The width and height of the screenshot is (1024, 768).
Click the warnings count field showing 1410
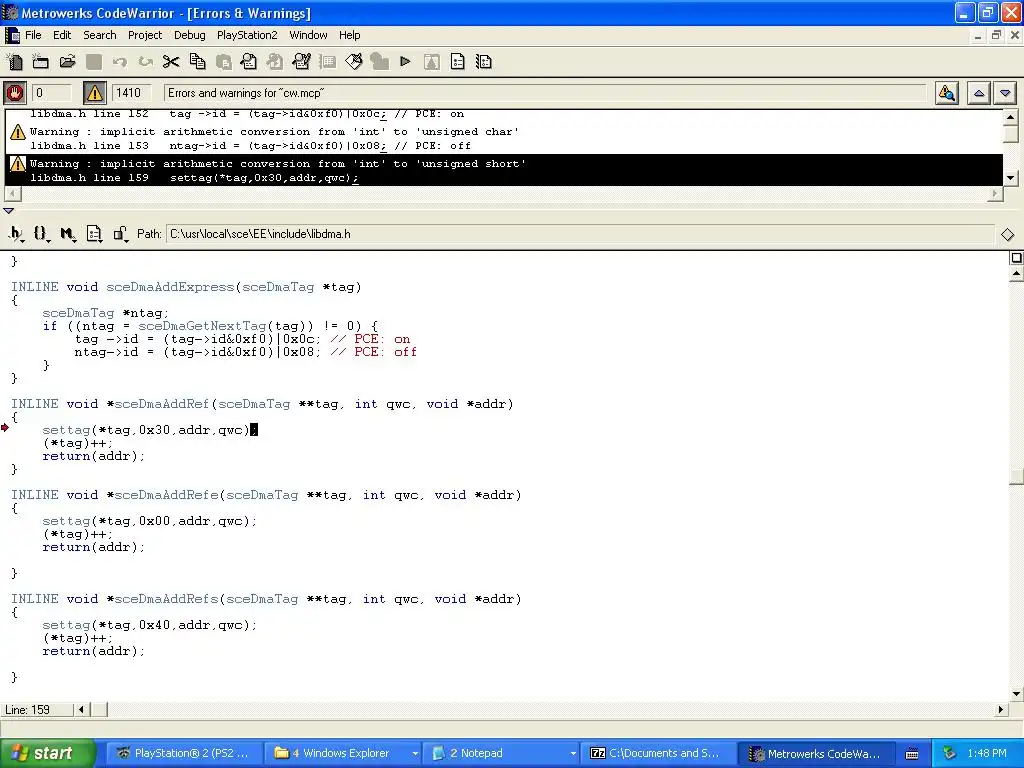coord(132,93)
